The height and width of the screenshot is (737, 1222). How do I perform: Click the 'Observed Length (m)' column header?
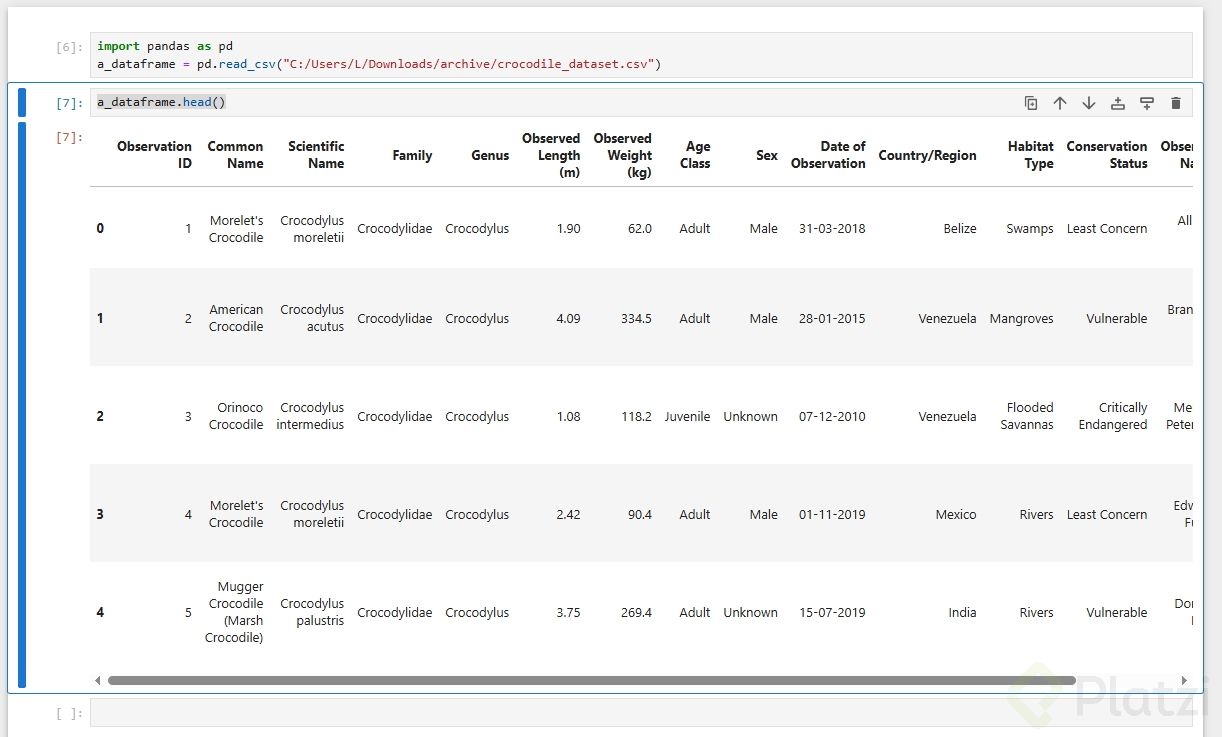pyautogui.click(x=551, y=155)
